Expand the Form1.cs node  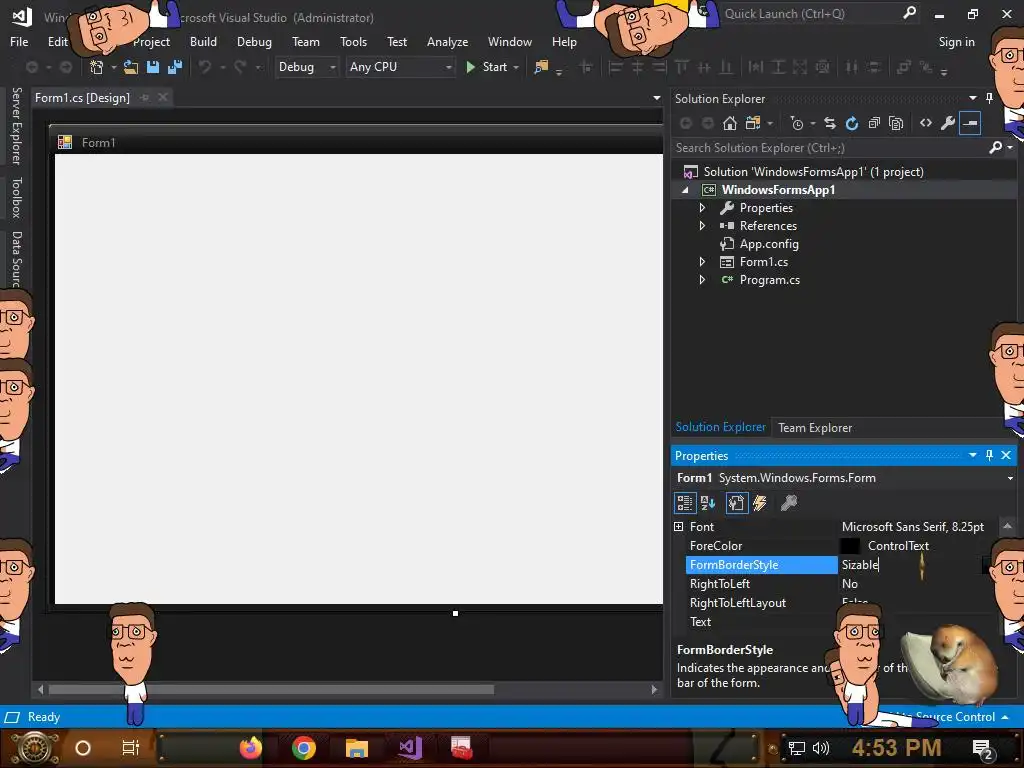coord(703,262)
